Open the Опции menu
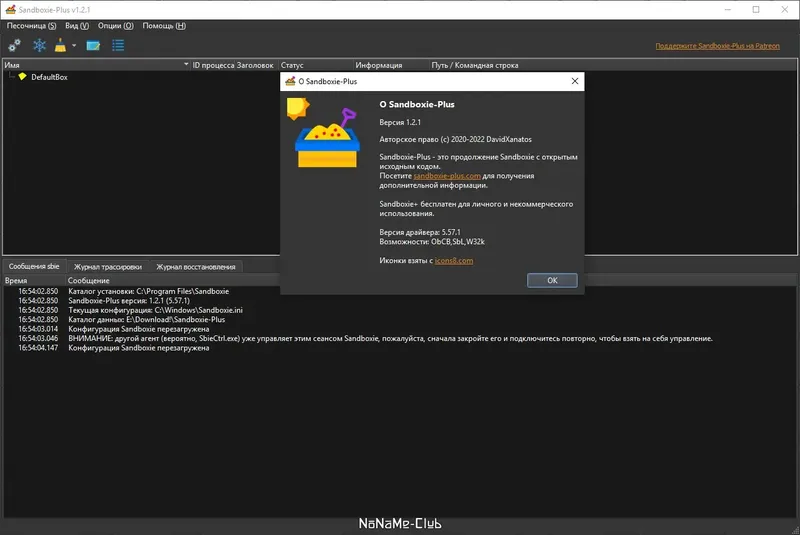Screen dimensions: 800x535 (115, 26)
